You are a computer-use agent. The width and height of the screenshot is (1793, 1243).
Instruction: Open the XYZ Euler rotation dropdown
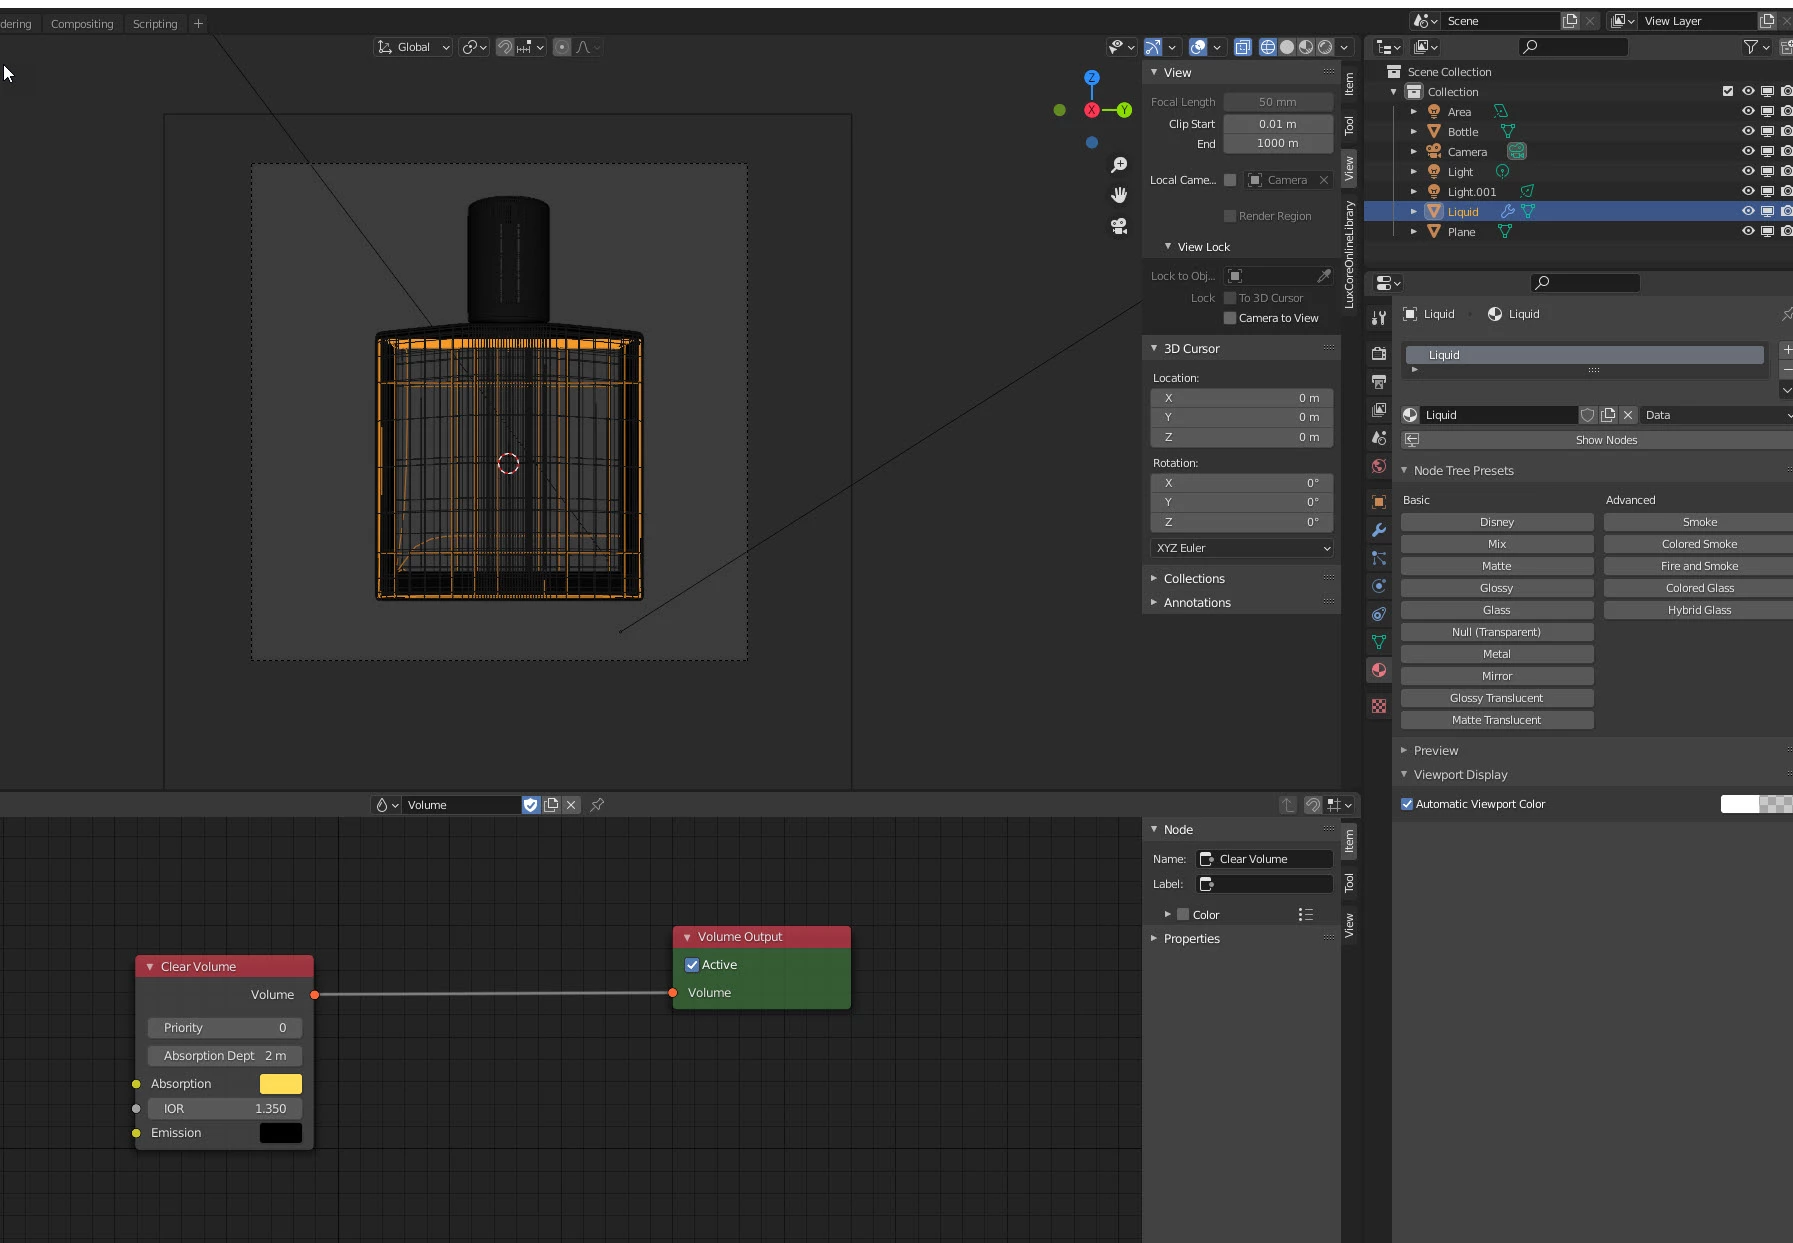1241,548
